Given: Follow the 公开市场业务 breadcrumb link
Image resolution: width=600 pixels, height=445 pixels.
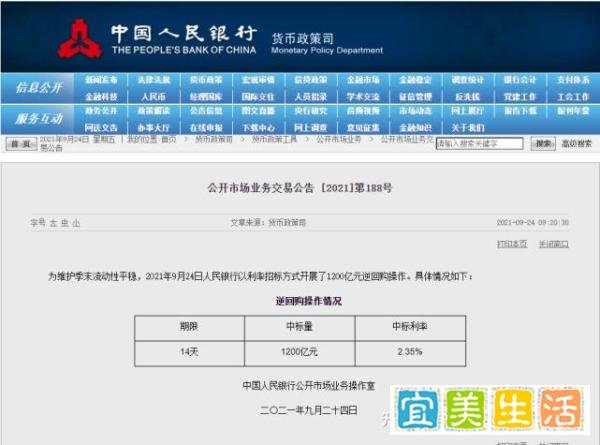Looking at the screenshot, I should (339, 139).
